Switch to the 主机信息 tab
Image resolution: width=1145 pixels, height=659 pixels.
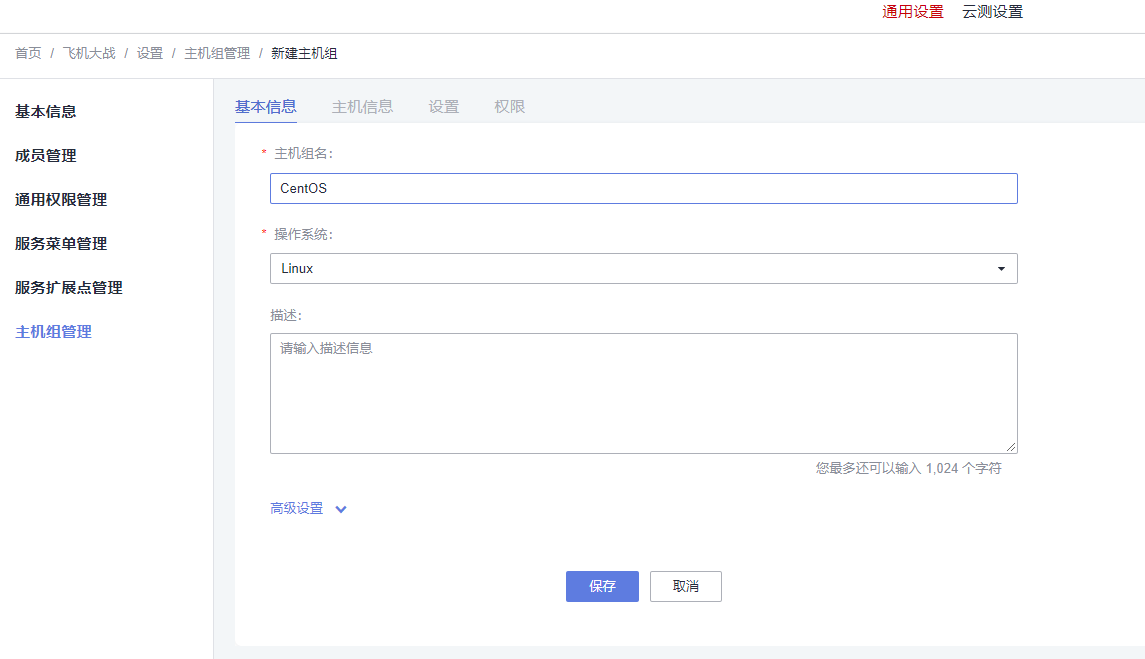click(x=362, y=107)
